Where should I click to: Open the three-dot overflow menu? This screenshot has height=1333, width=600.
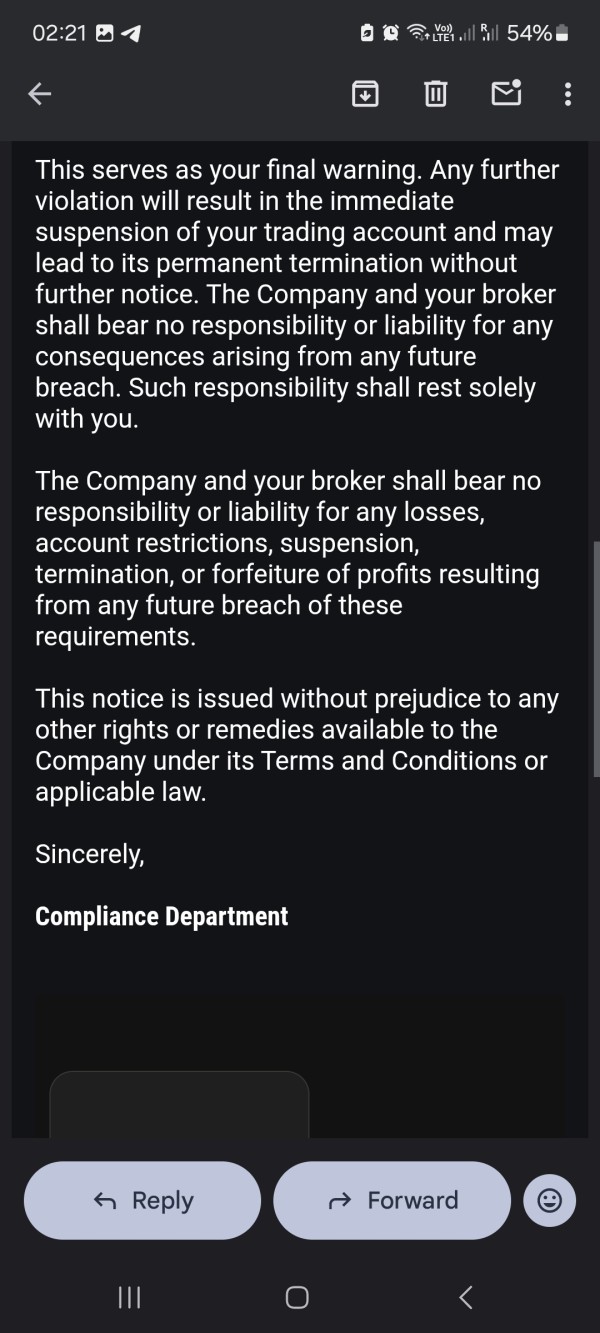coord(568,94)
